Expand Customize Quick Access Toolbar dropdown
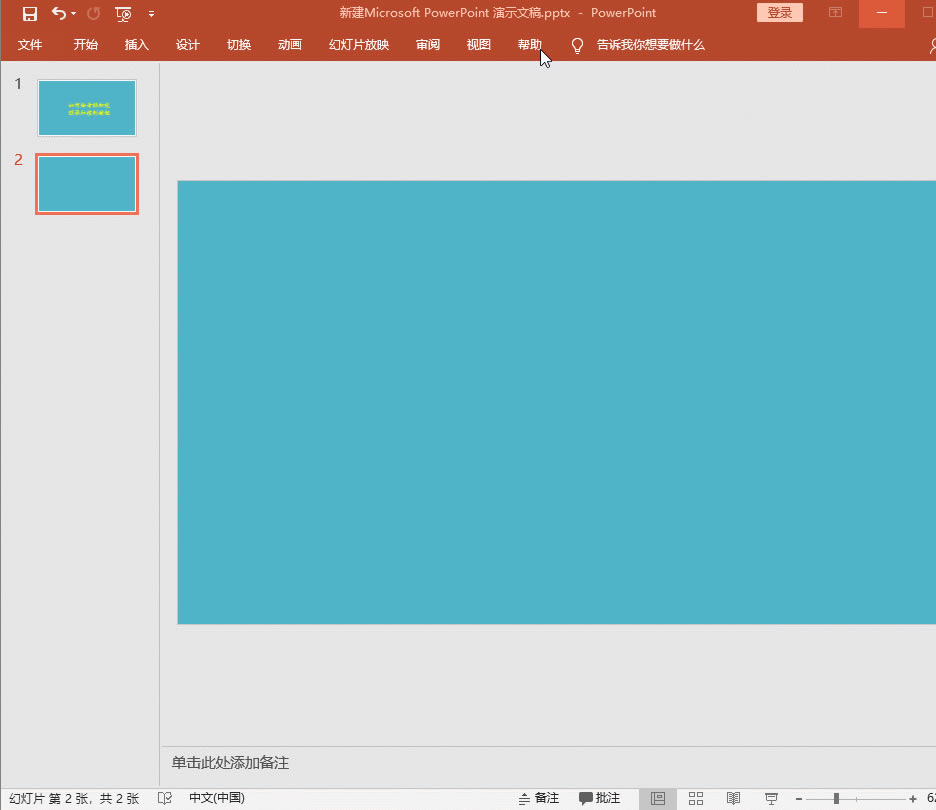Image resolution: width=936 pixels, height=810 pixels. tap(151, 13)
